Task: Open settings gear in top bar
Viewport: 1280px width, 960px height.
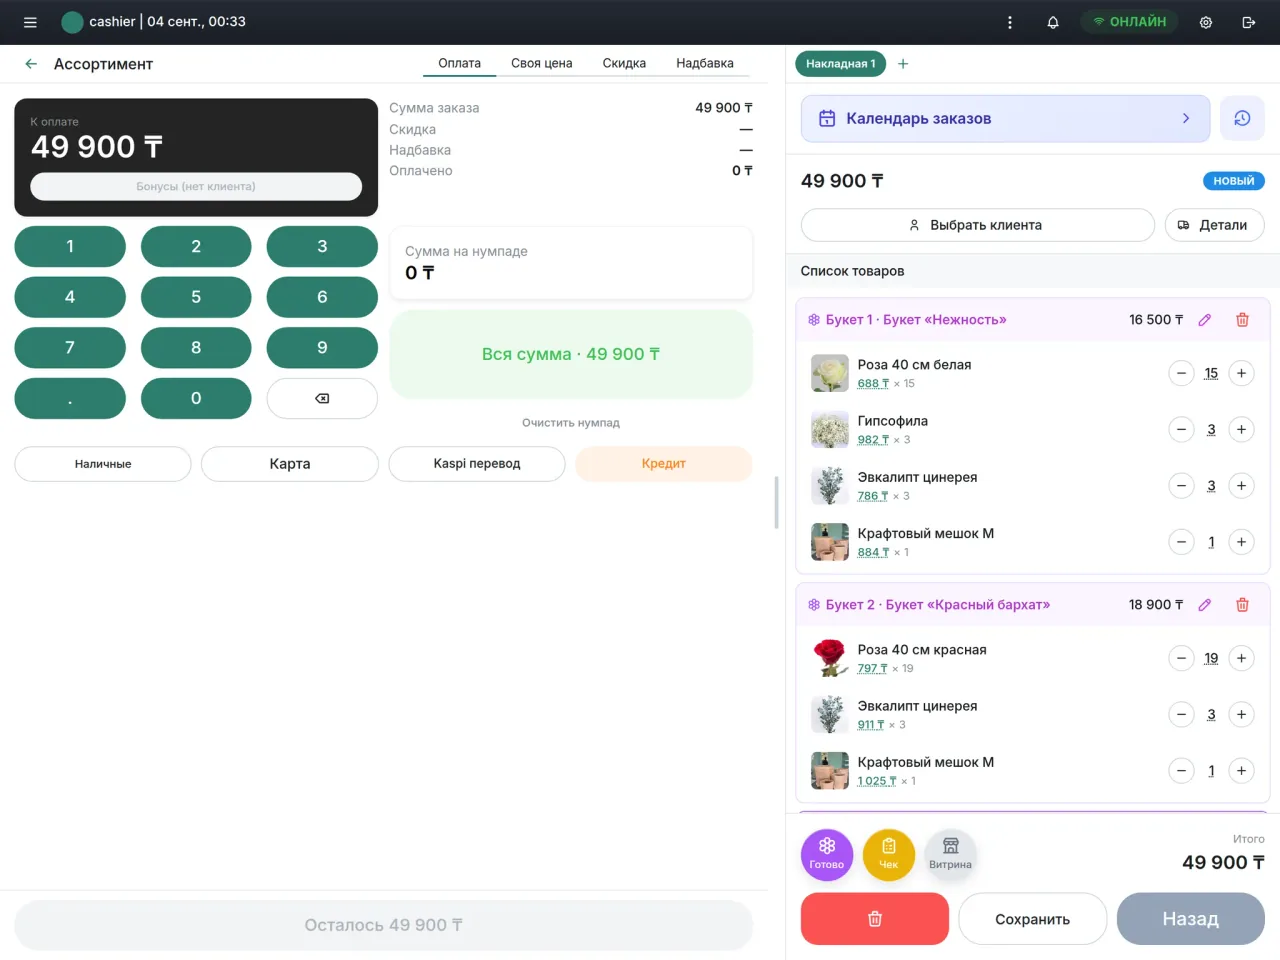Action: (1206, 22)
